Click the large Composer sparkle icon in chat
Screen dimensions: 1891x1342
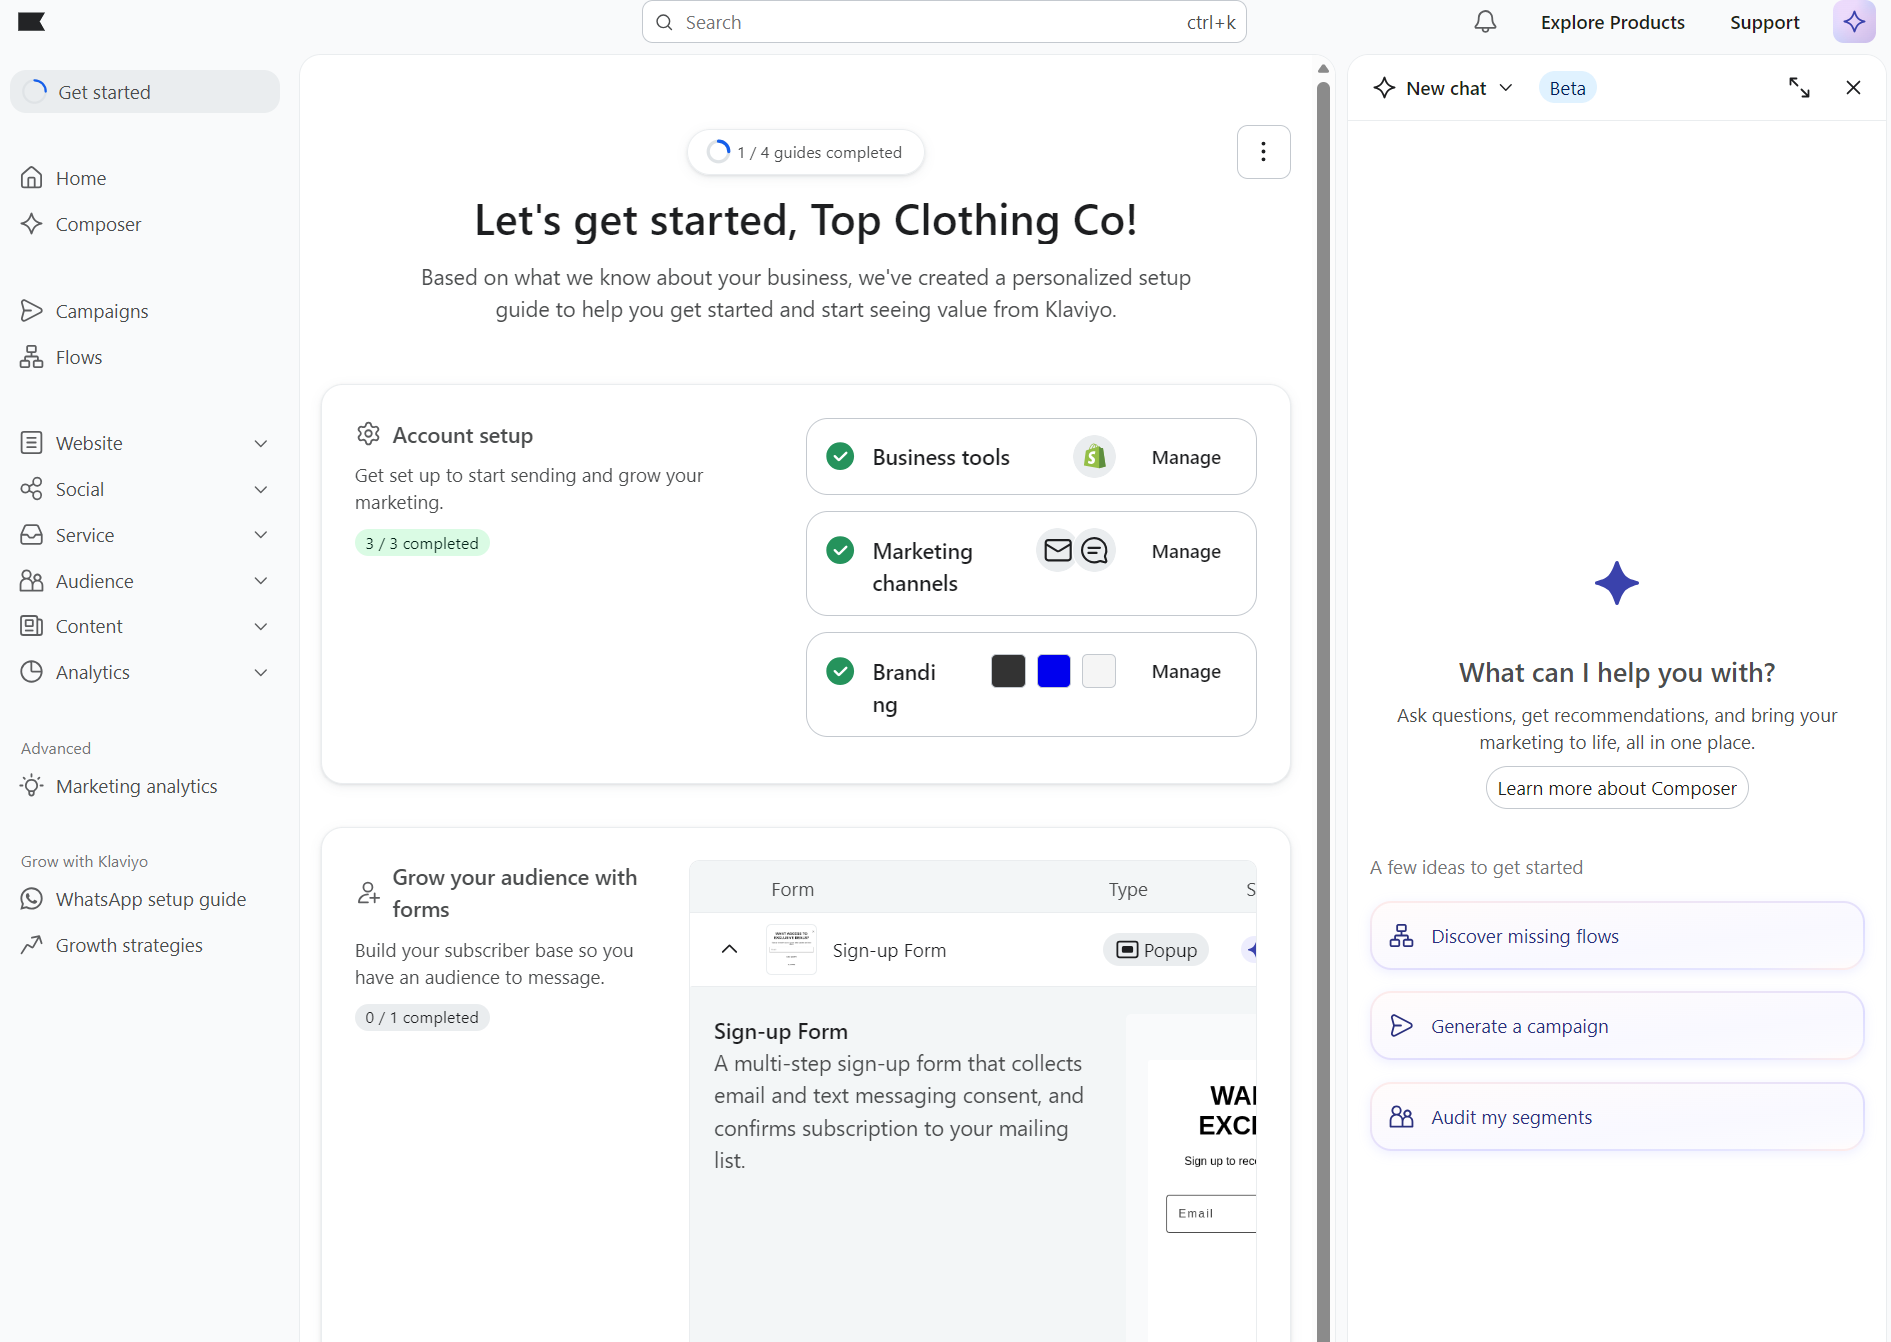click(1616, 583)
